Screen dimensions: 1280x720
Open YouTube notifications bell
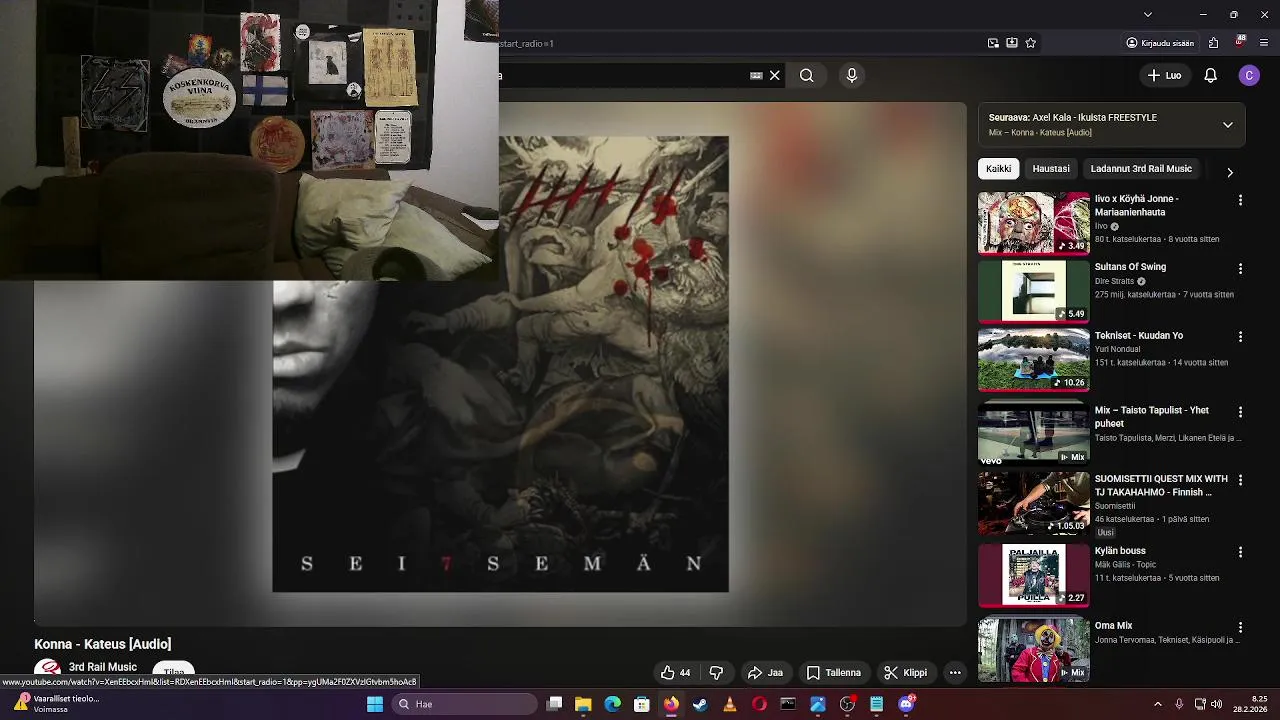pos(1210,75)
